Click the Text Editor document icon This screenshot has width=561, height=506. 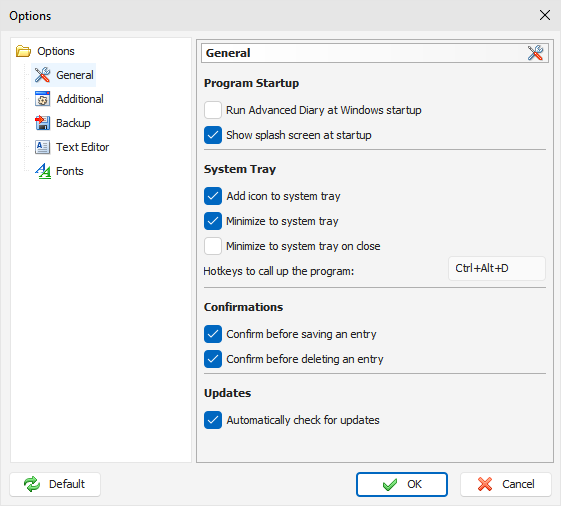[x=43, y=147]
